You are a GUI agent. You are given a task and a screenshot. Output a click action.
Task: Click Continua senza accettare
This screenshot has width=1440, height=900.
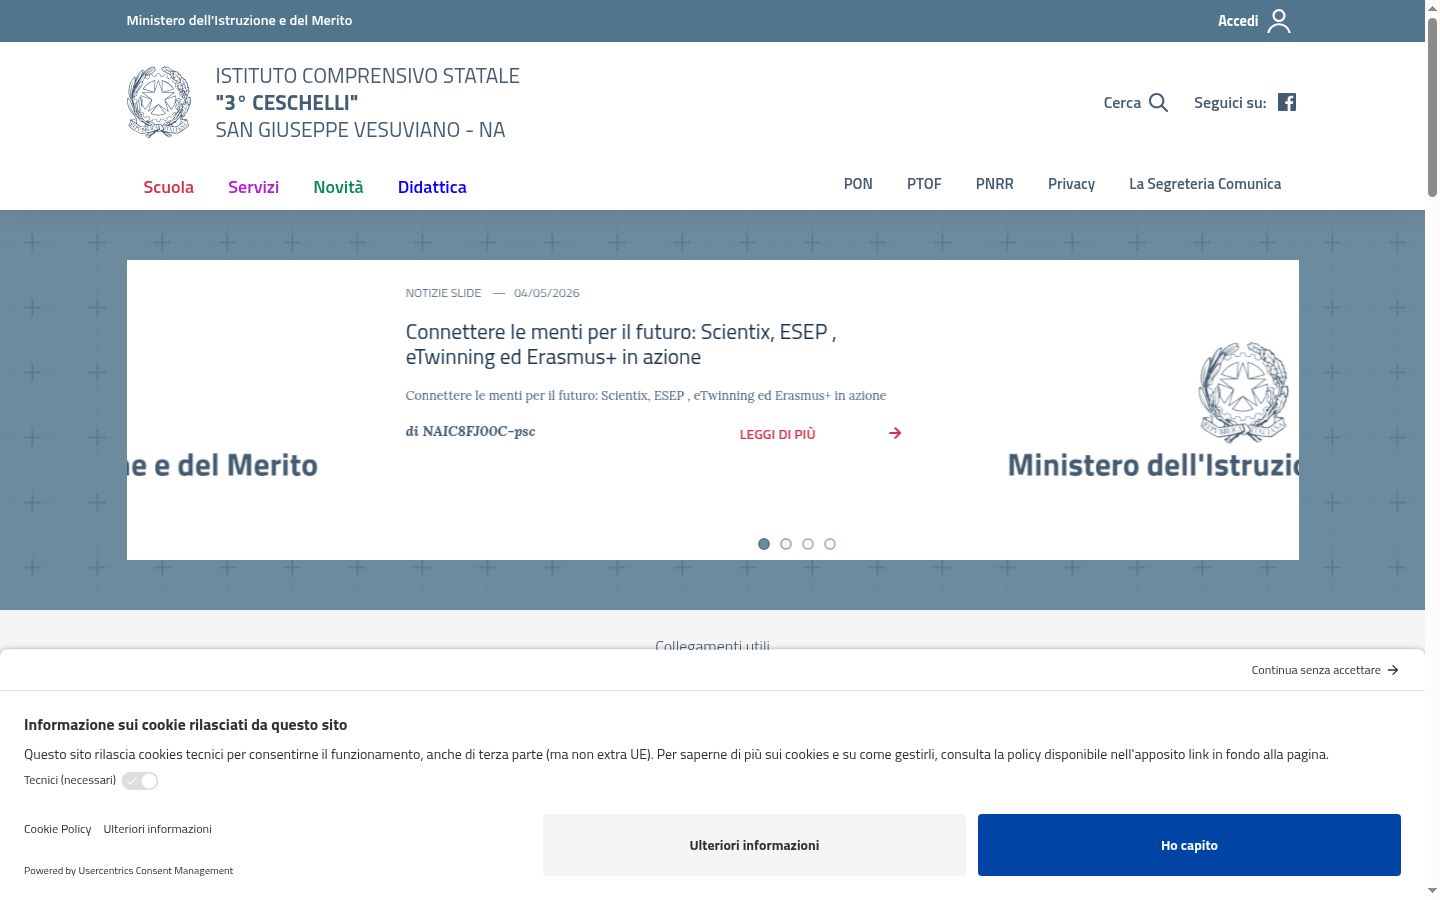(x=1316, y=670)
